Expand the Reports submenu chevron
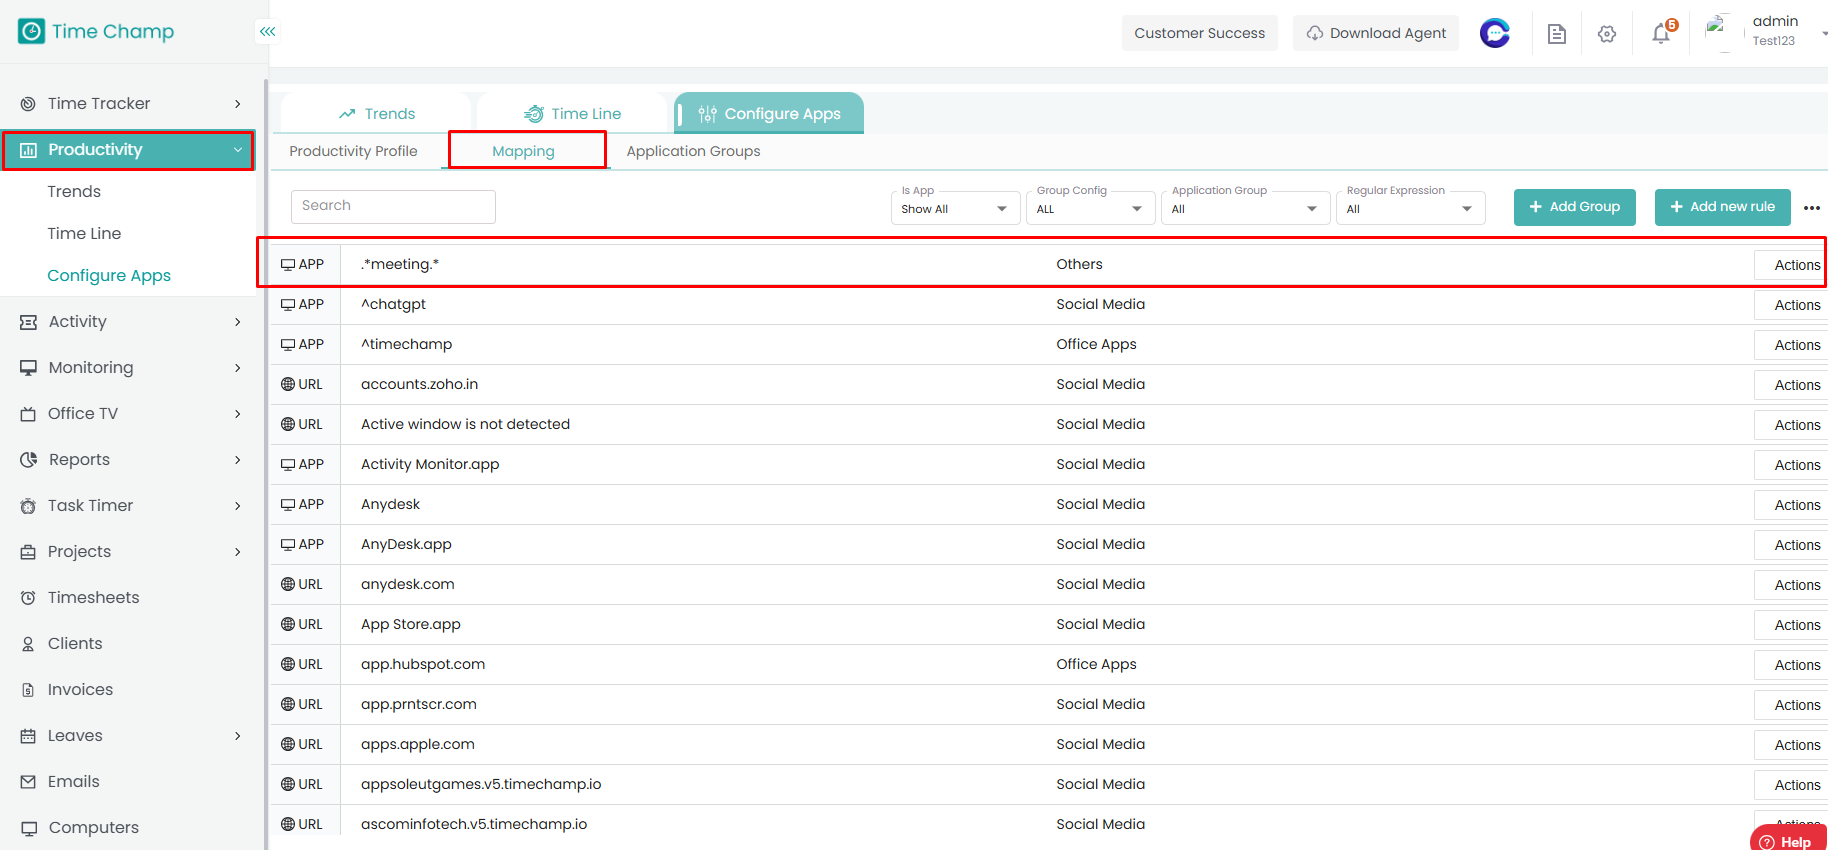This screenshot has width=1828, height=850. pos(238,460)
